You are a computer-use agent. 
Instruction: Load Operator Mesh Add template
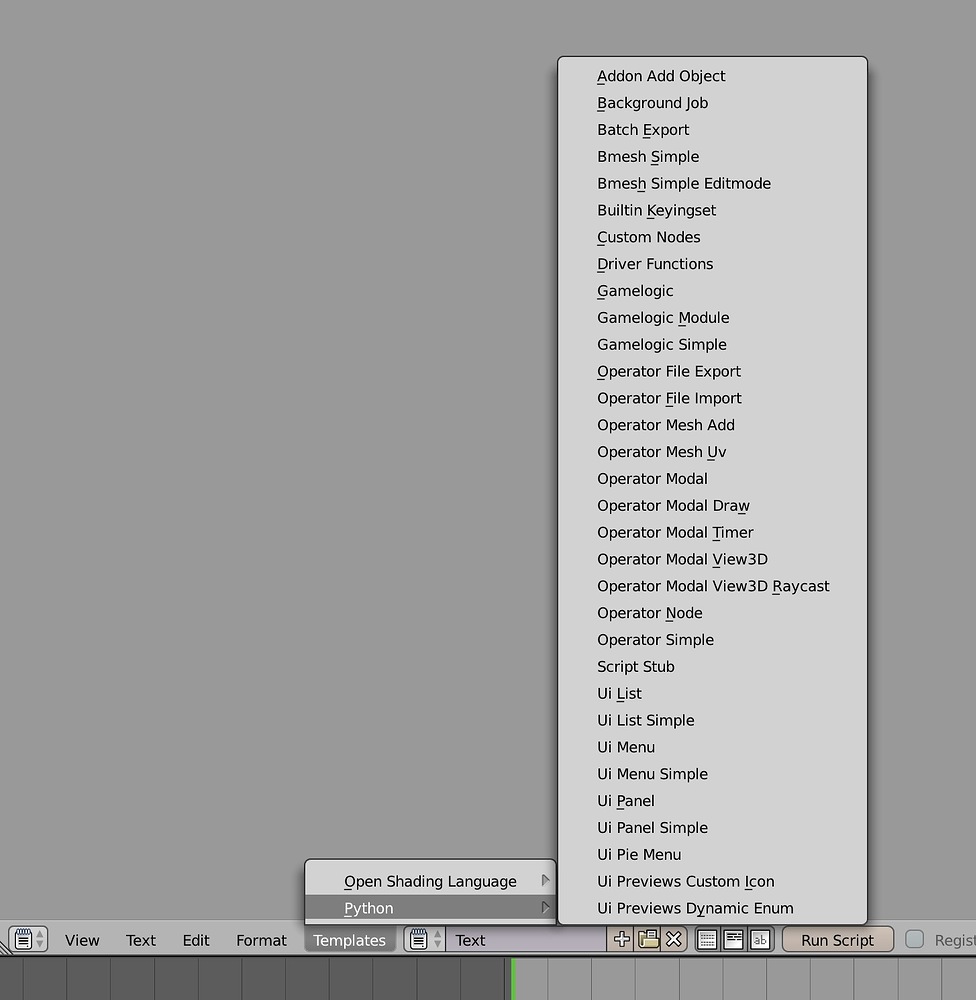pos(713,424)
